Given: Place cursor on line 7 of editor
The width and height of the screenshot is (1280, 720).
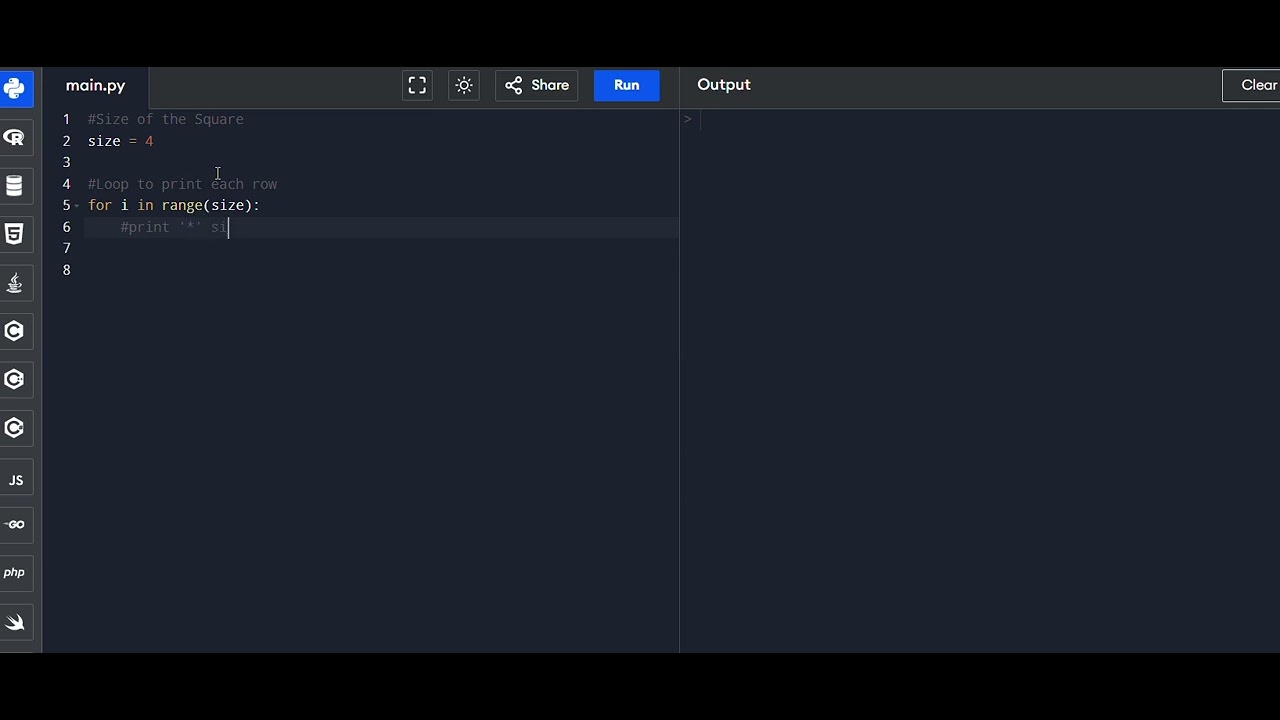Looking at the screenshot, I should [300, 249].
